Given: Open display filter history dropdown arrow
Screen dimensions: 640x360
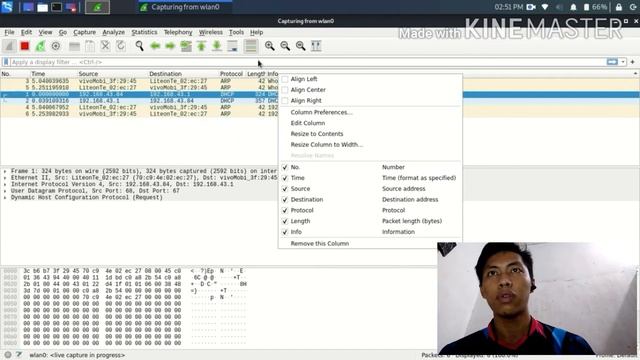Looking at the screenshot, I should click(x=623, y=62).
